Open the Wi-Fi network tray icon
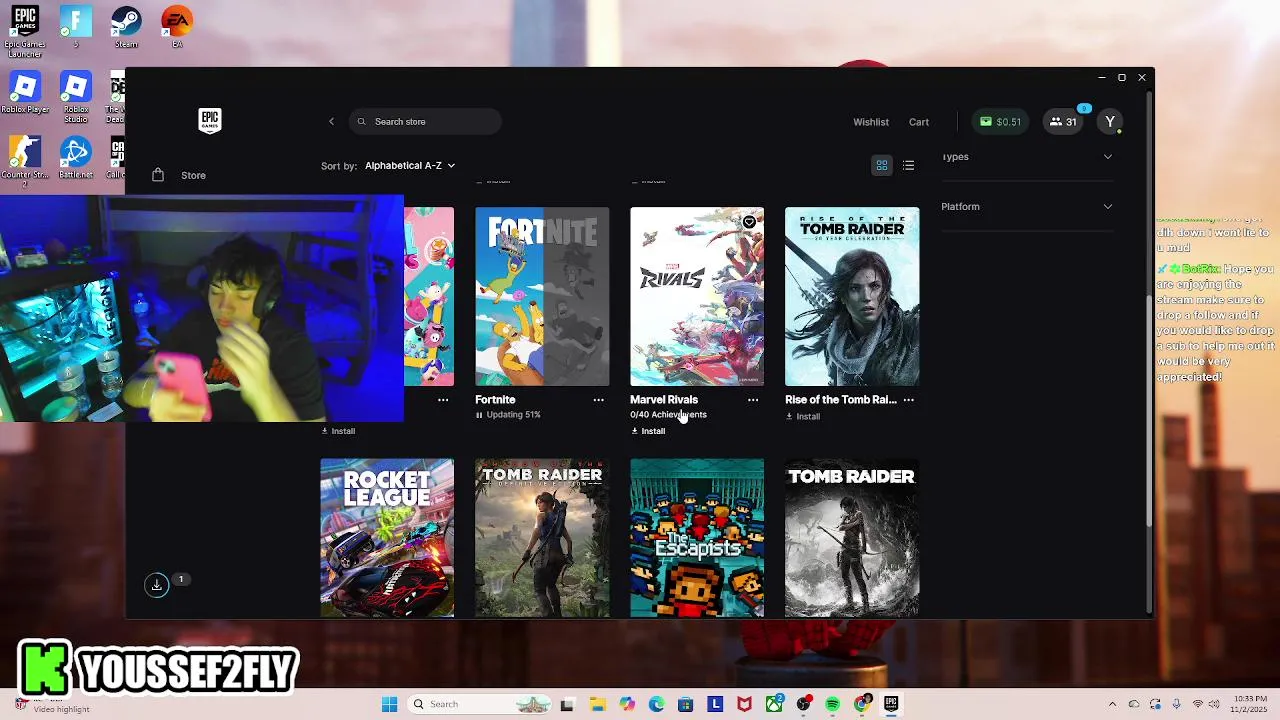1280x720 pixels. tap(1198, 704)
